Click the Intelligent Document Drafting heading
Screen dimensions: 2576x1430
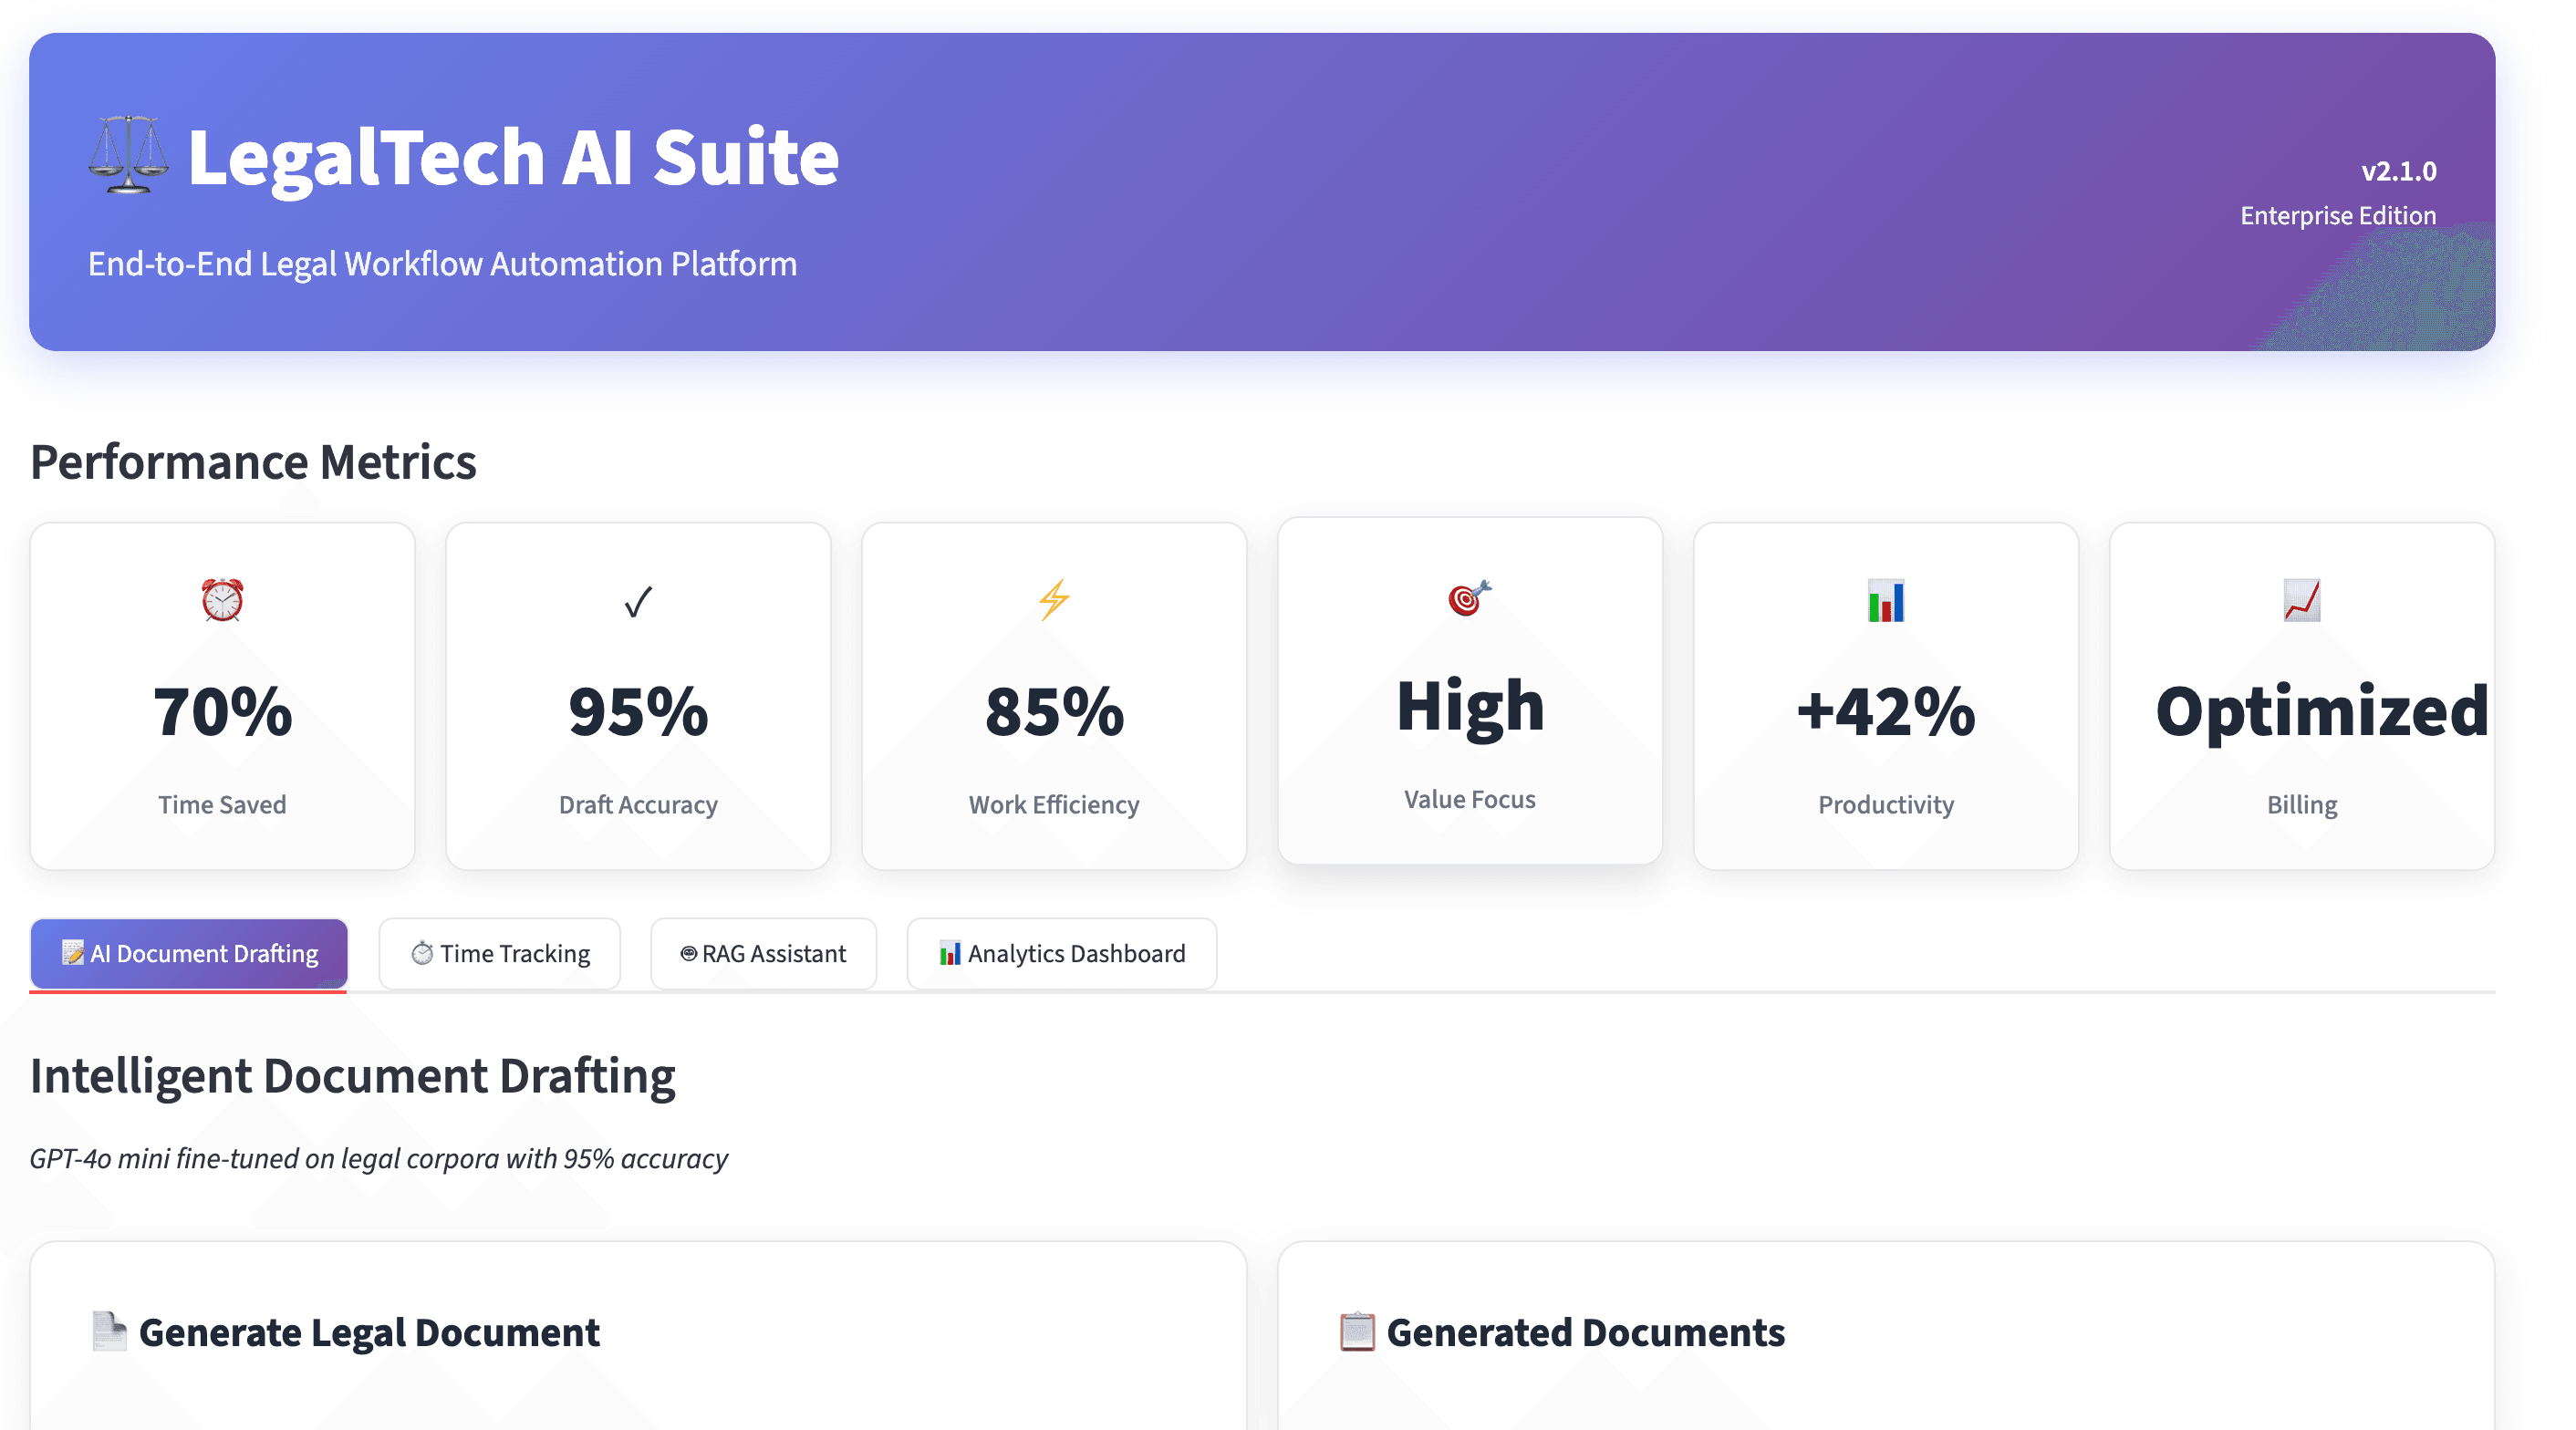352,1076
